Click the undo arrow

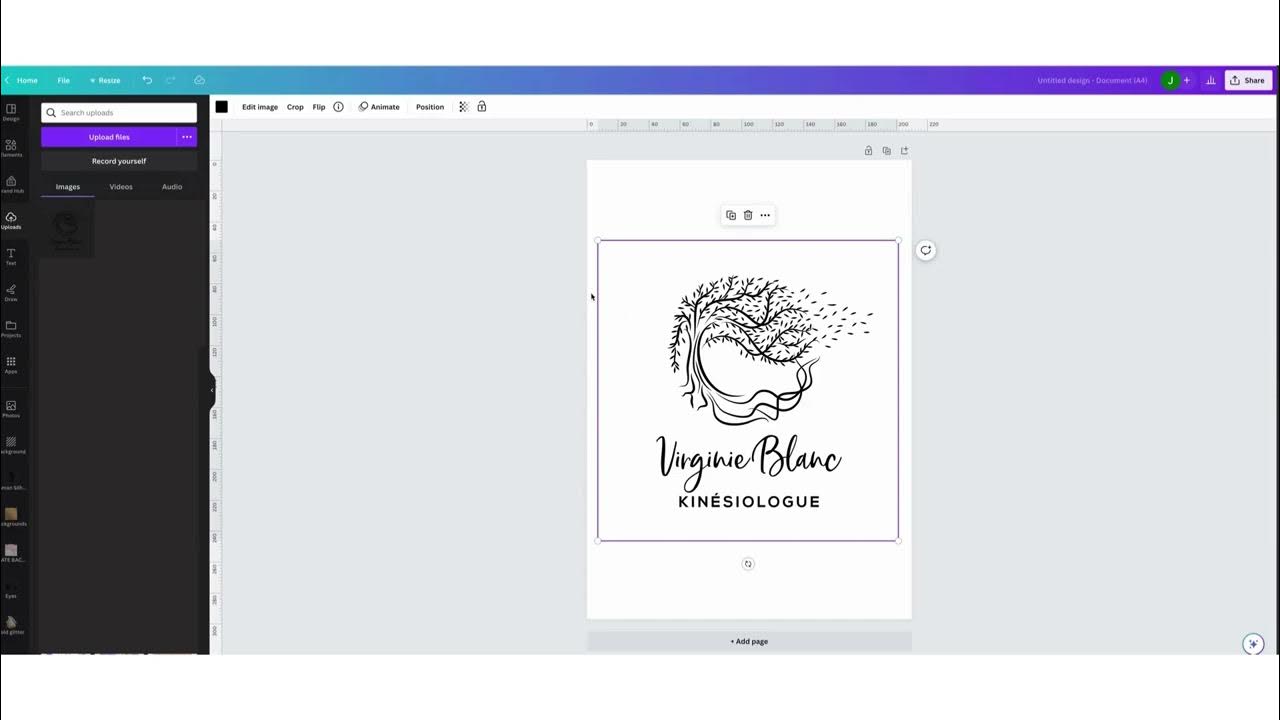click(147, 80)
